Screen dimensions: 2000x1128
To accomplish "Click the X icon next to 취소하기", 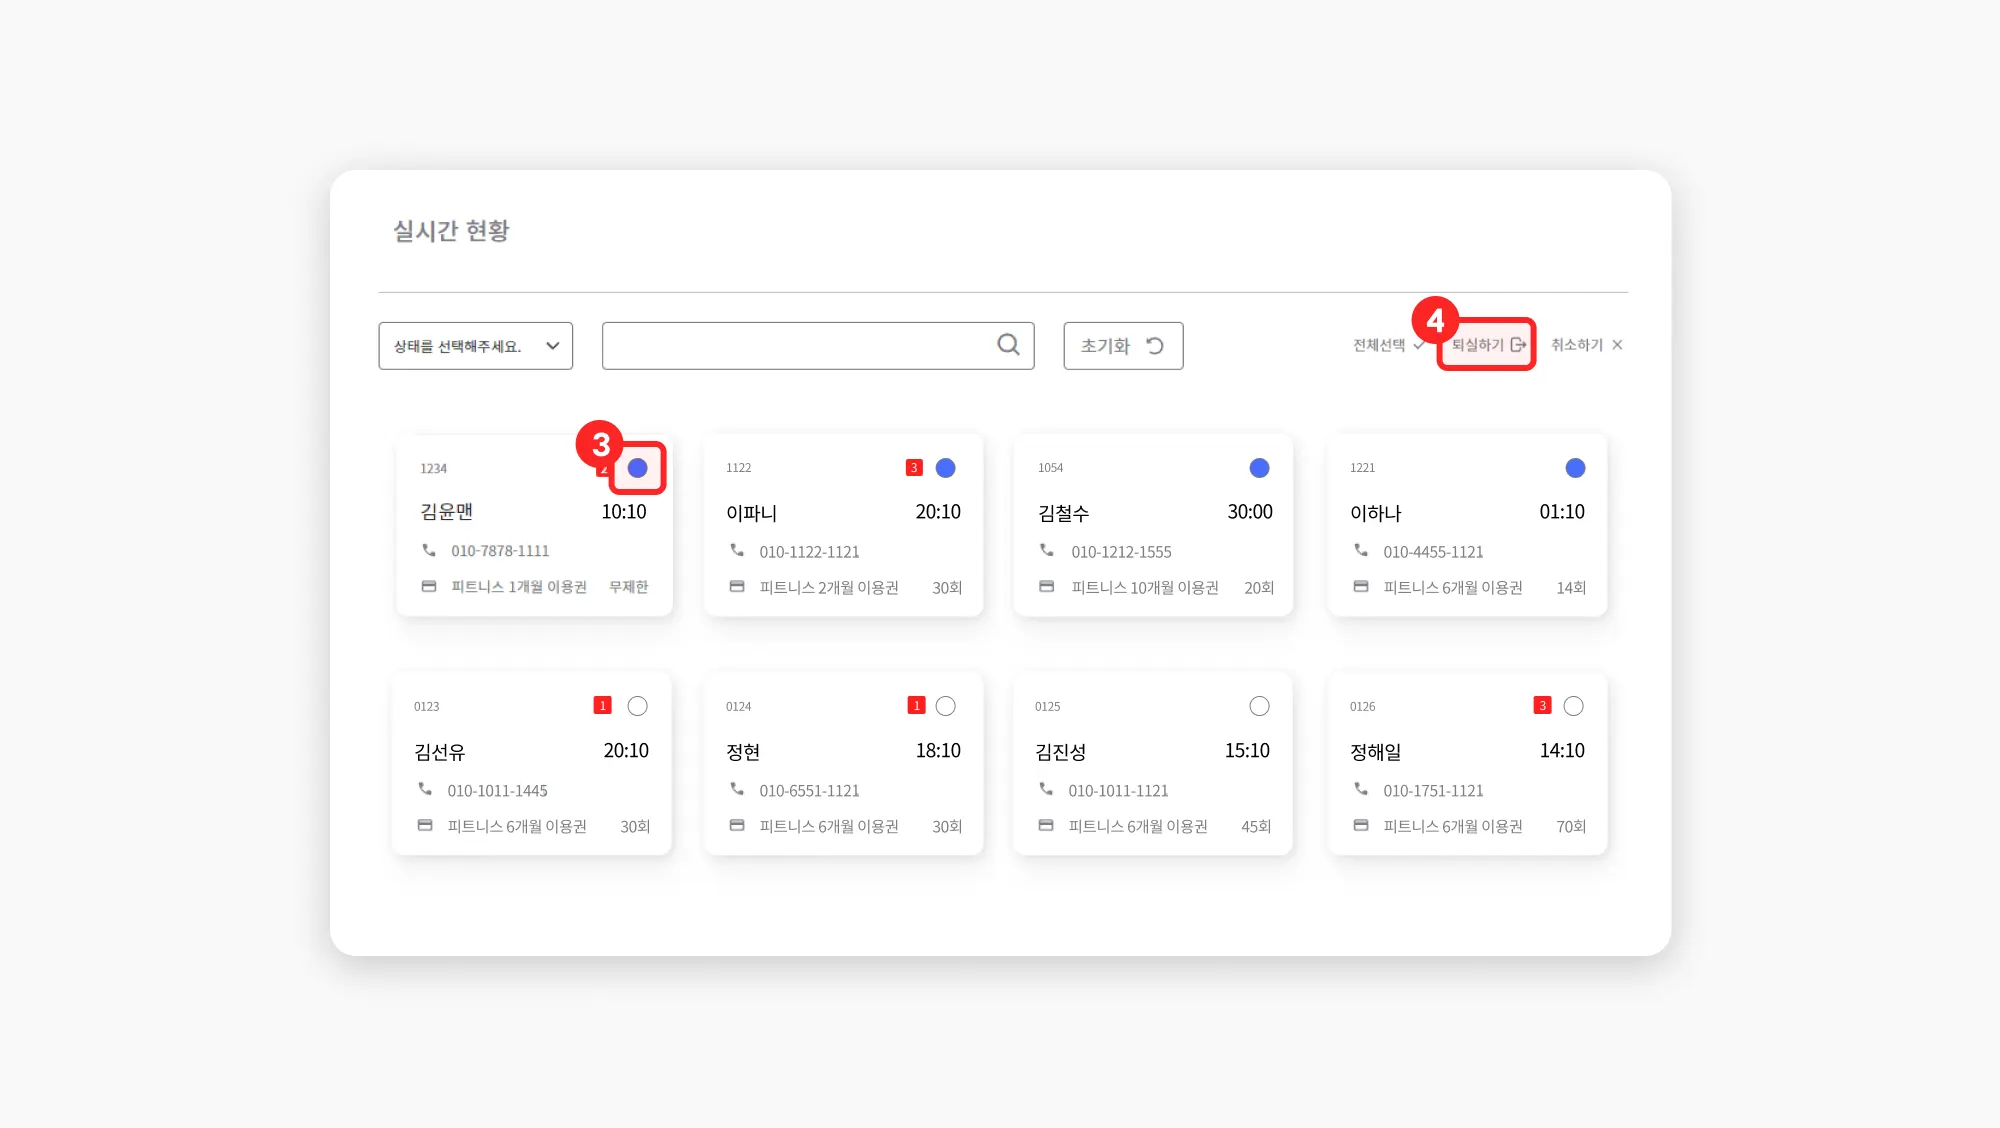I will click(x=1617, y=345).
